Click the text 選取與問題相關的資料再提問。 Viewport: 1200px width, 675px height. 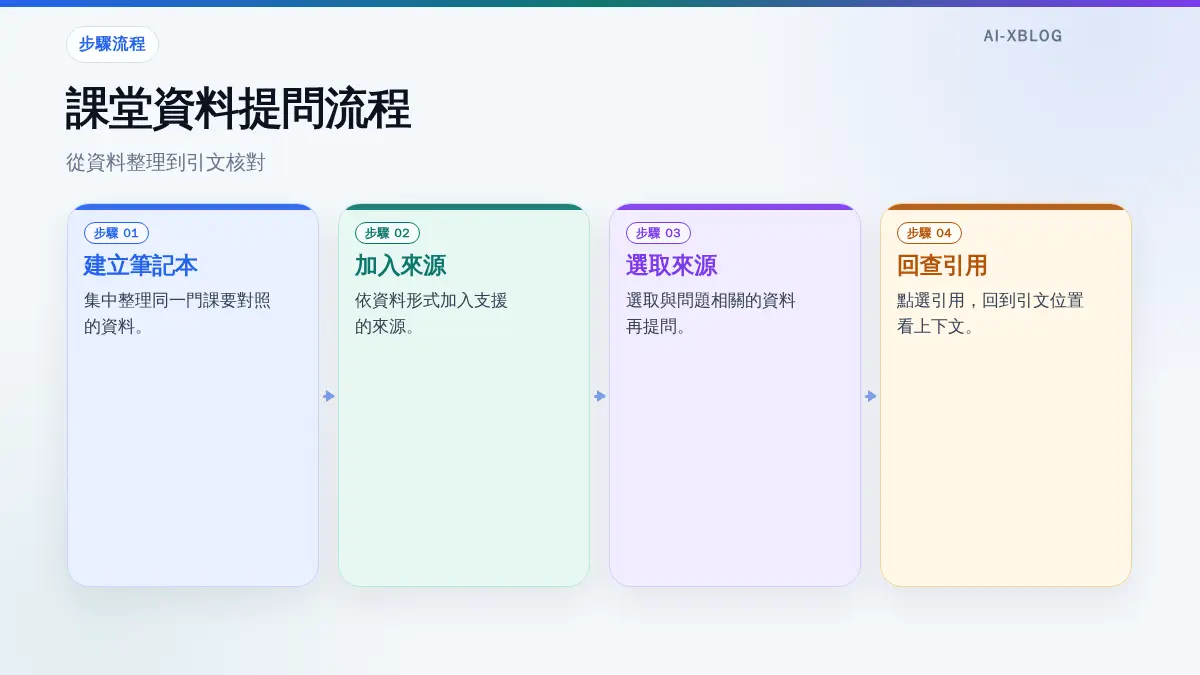coord(711,313)
